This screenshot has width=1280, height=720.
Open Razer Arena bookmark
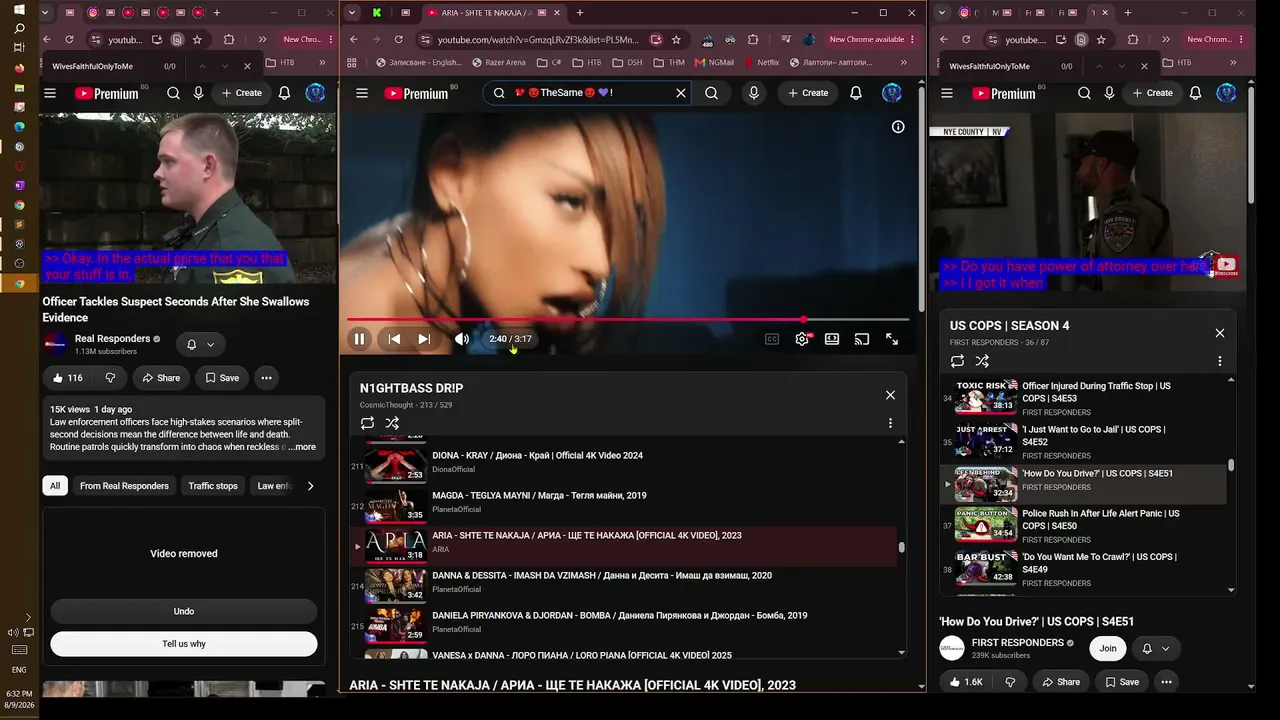coord(497,62)
